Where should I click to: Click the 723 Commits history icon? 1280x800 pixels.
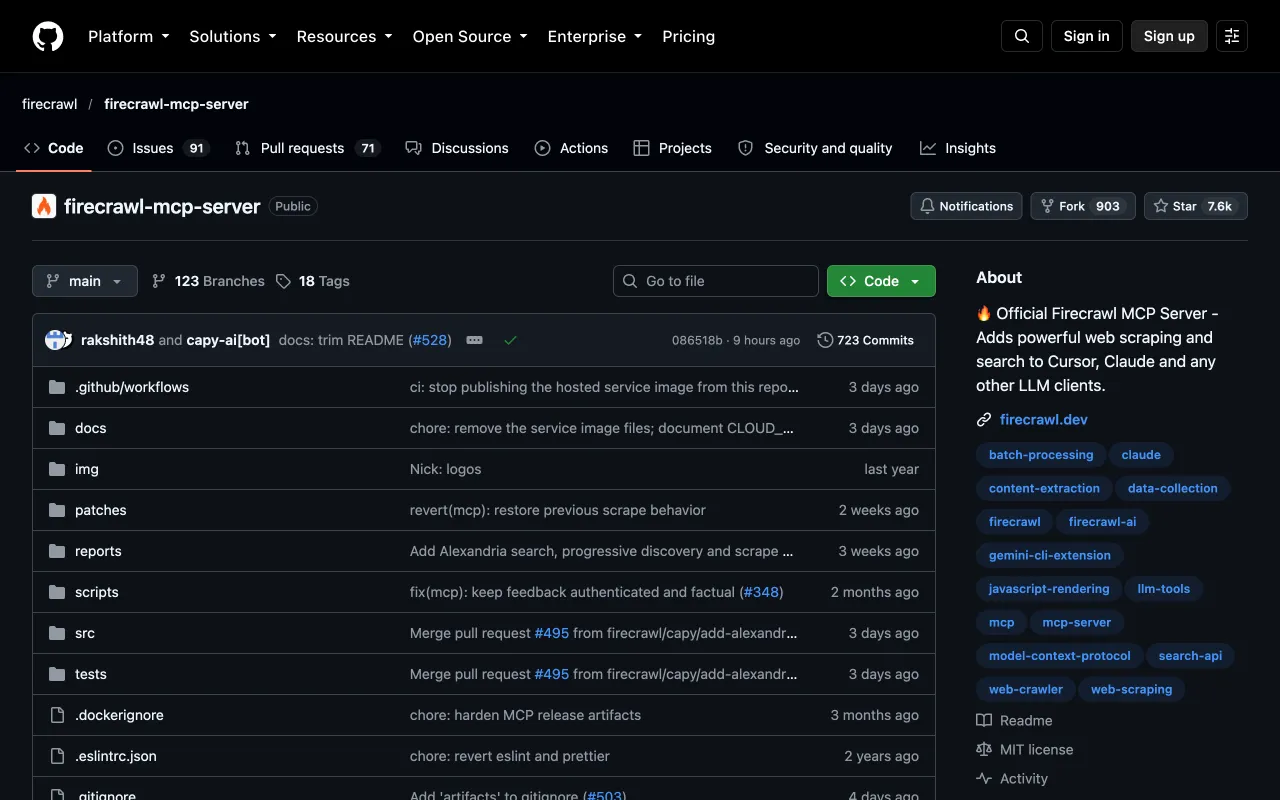point(825,340)
